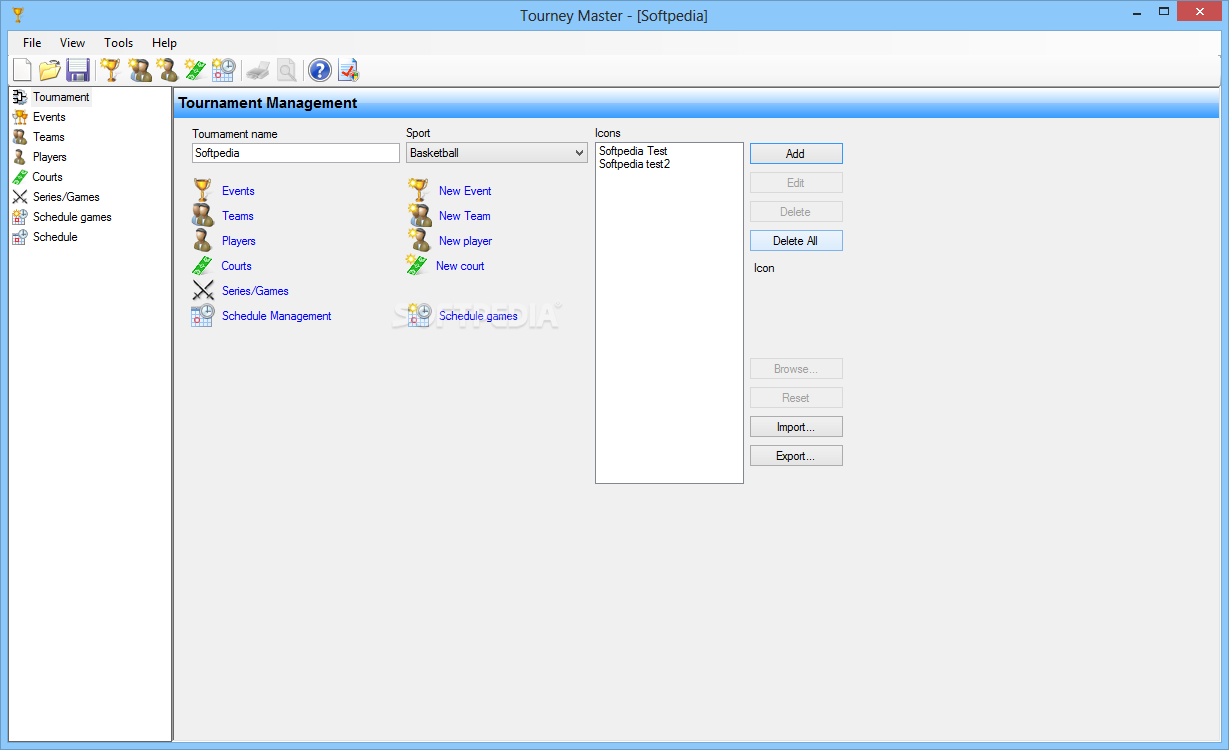This screenshot has width=1229, height=750.
Task: Click the New Event text link
Action: [465, 191]
